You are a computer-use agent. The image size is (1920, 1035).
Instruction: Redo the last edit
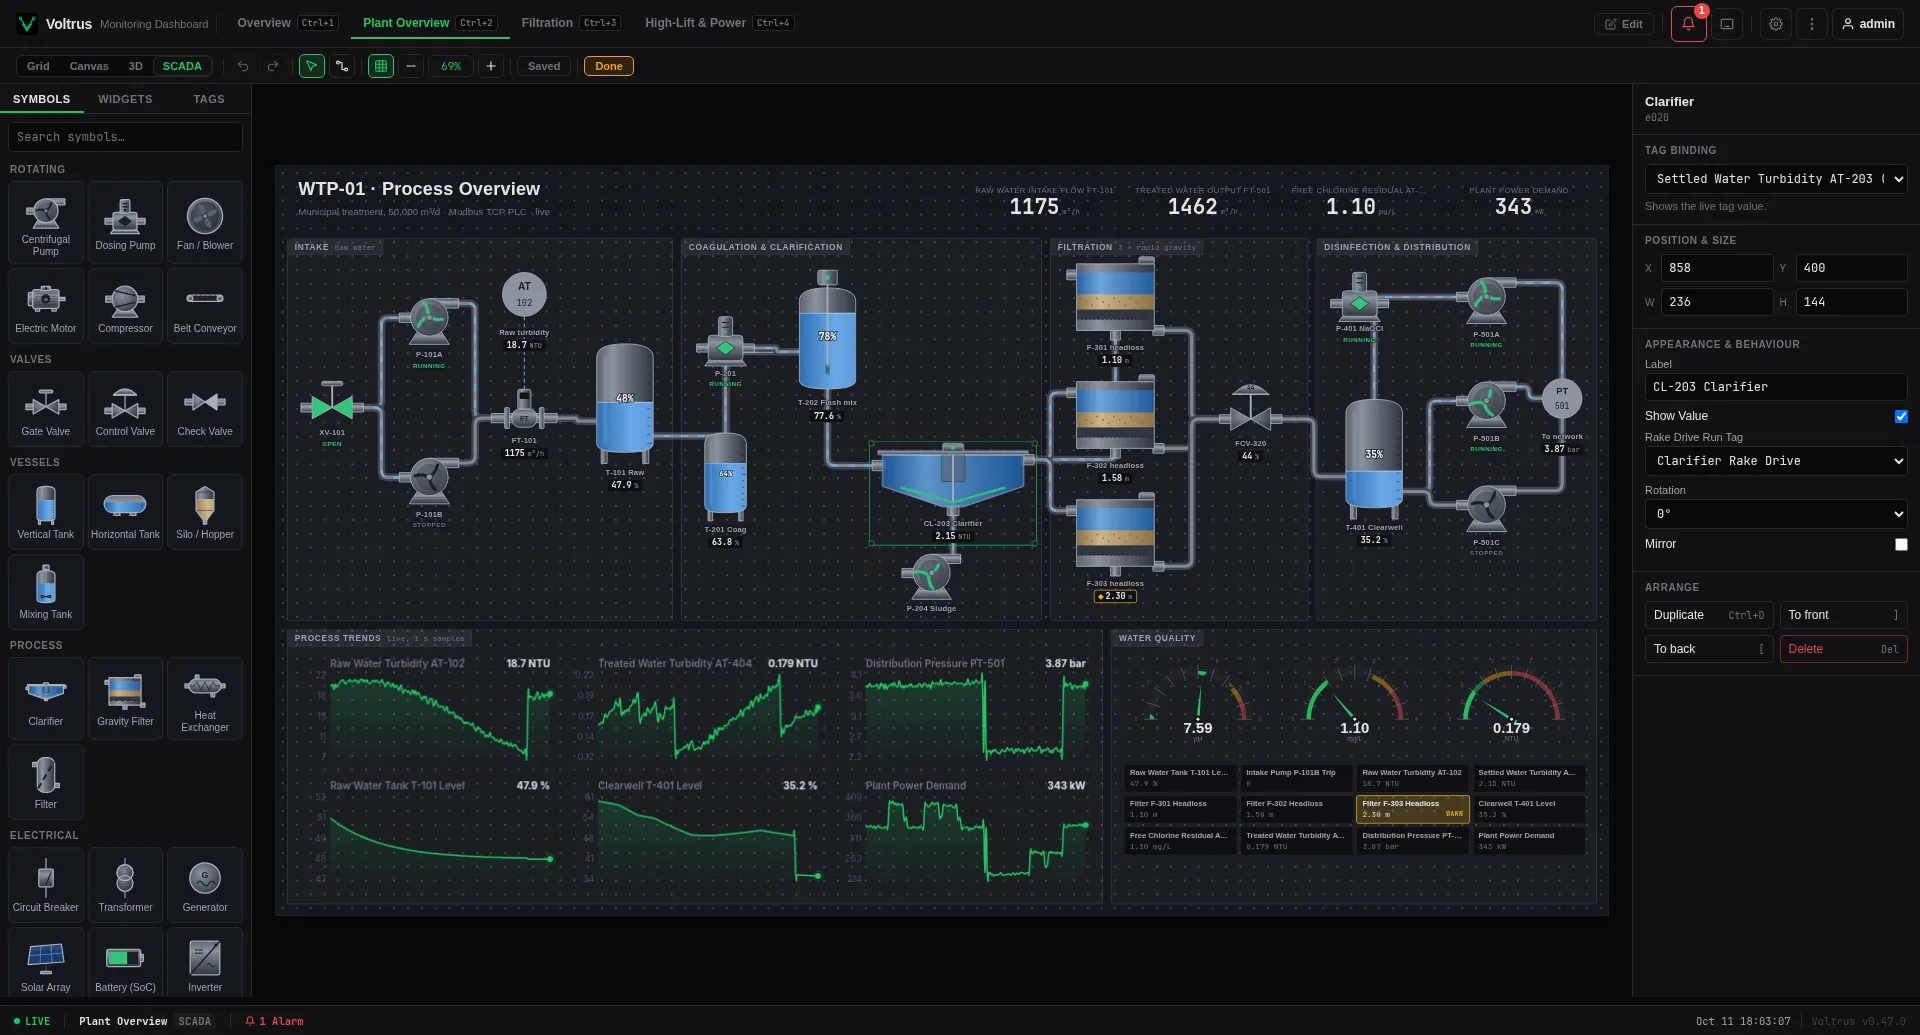(x=272, y=66)
